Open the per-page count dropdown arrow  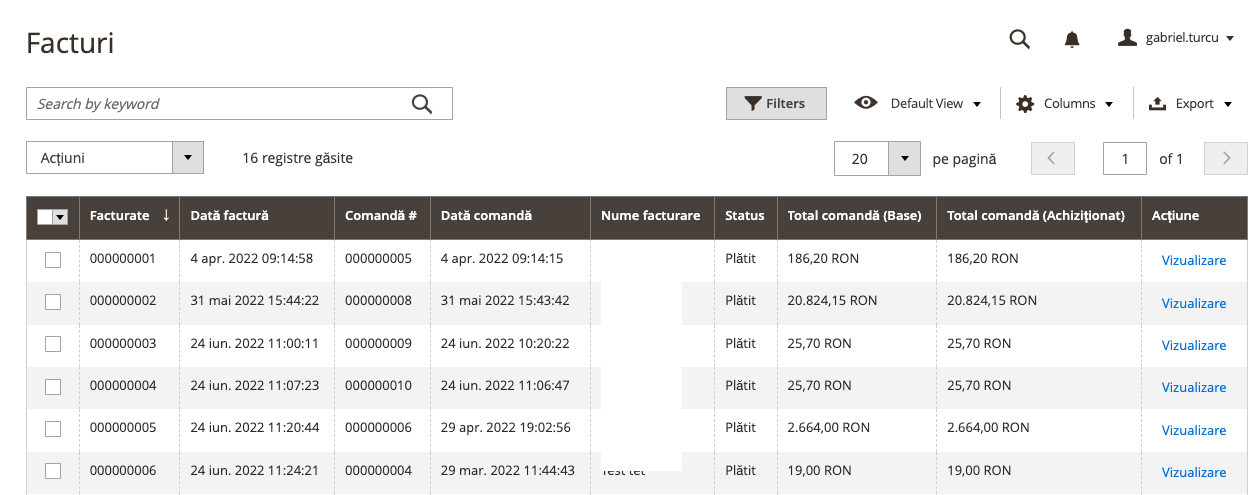pos(904,158)
